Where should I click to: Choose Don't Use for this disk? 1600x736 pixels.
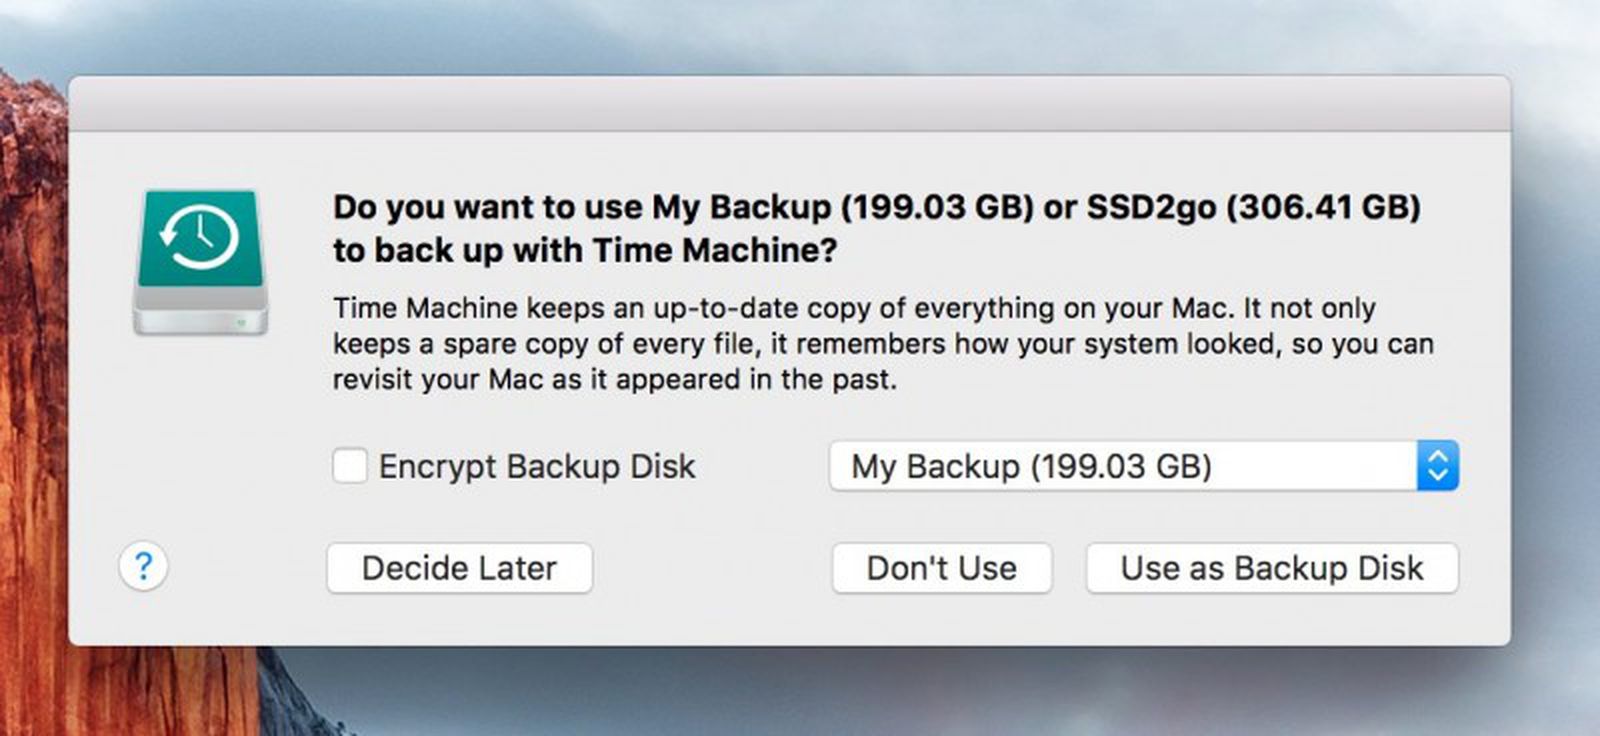(940, 568)
